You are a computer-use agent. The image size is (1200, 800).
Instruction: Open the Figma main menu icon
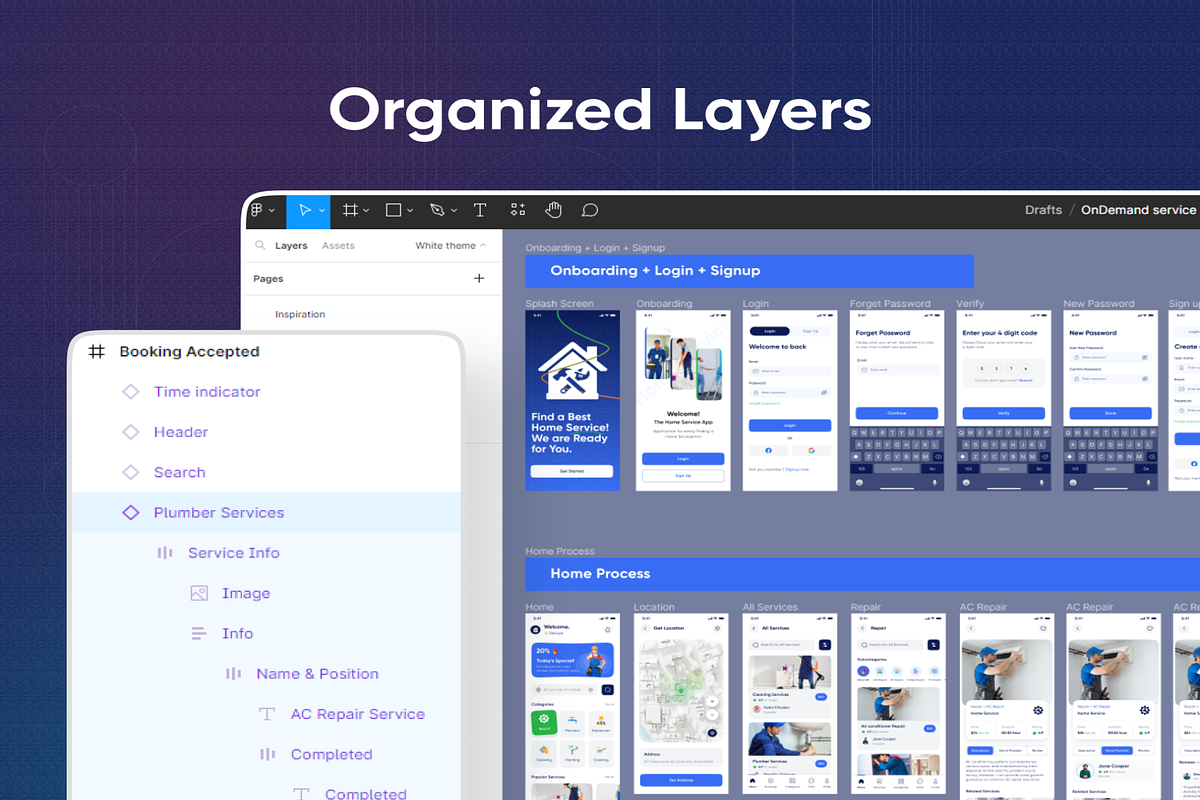257,210
